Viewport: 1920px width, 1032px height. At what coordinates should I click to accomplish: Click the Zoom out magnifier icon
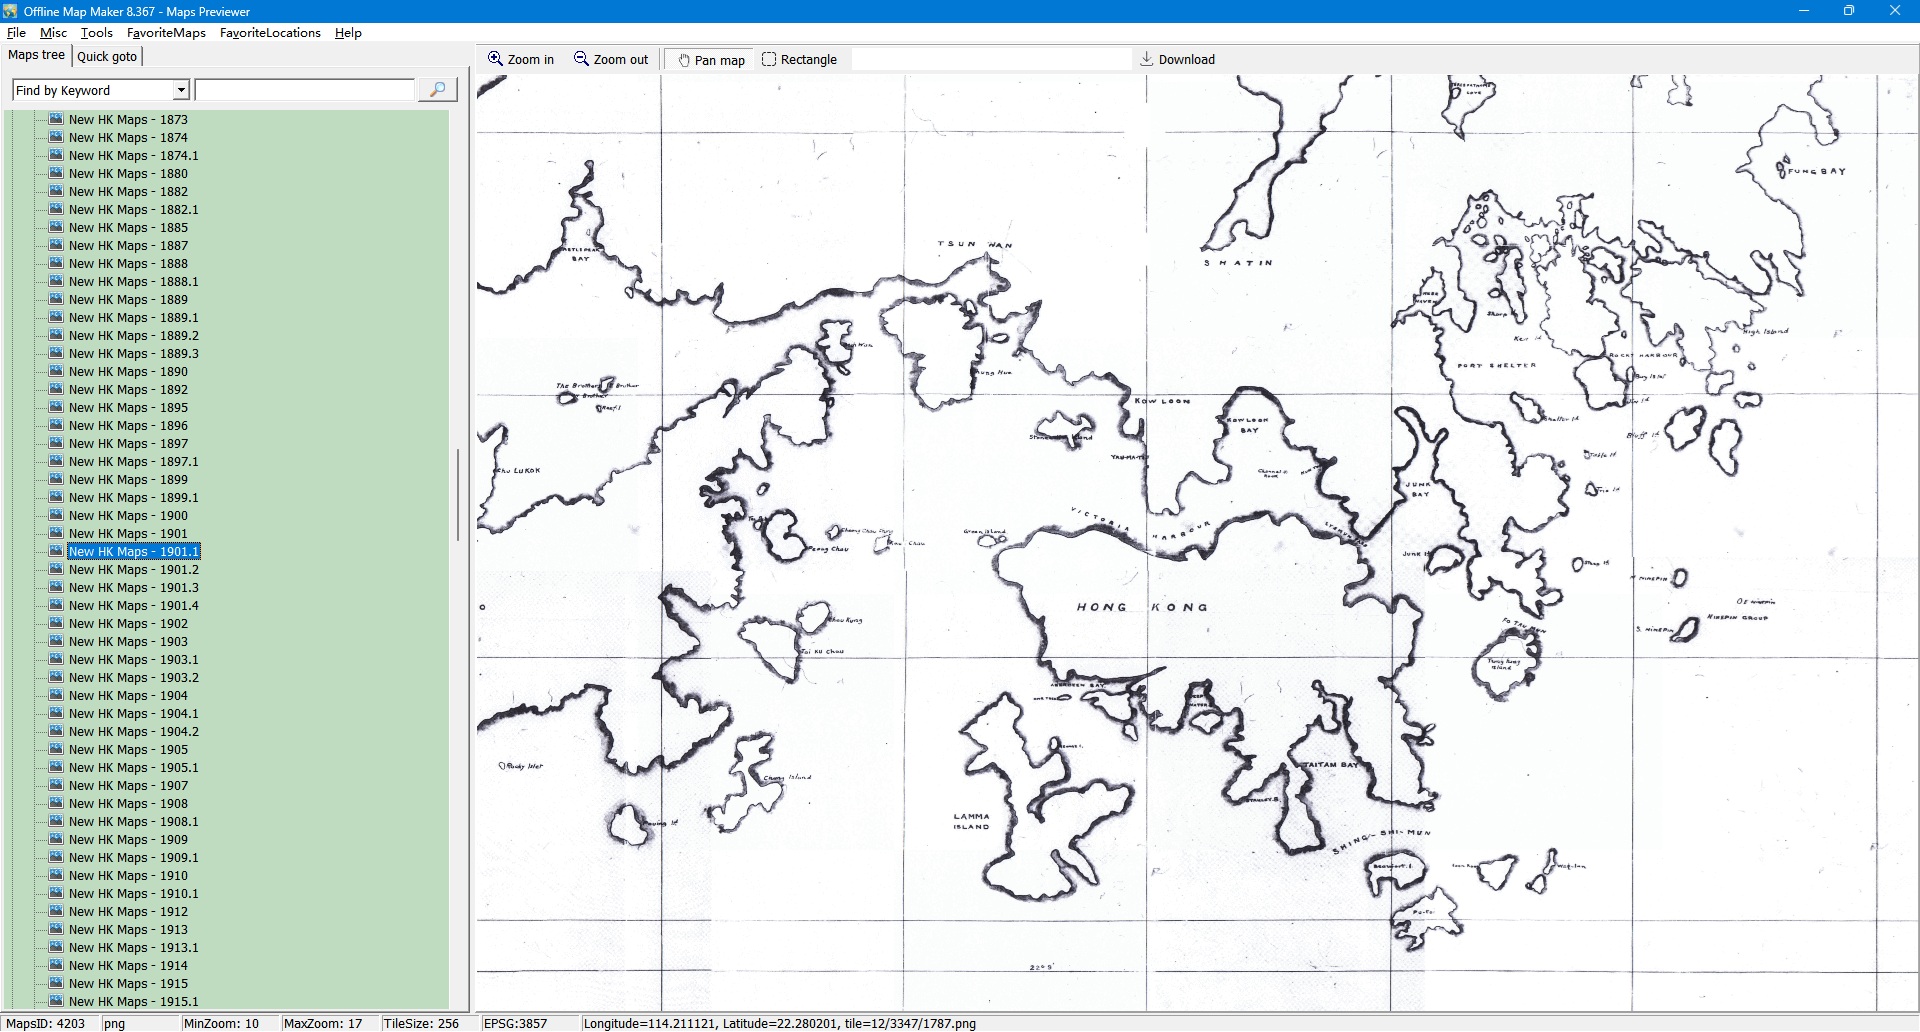tap(581, 59)
